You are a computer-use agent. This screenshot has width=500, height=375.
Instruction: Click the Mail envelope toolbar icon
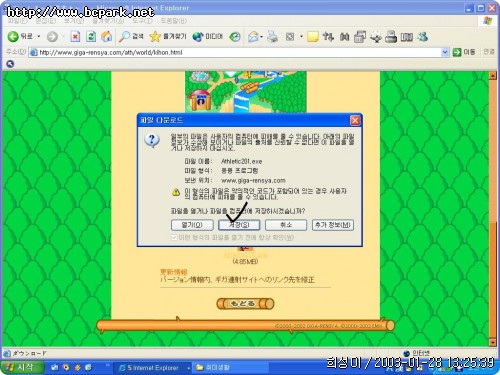[254, 37]
